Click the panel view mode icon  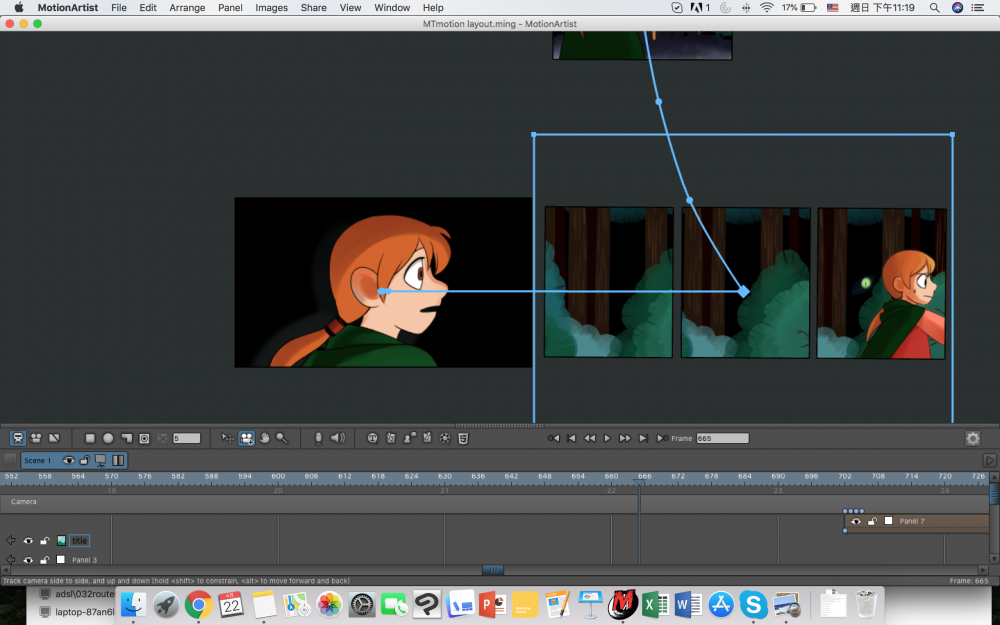pos(54,438)
